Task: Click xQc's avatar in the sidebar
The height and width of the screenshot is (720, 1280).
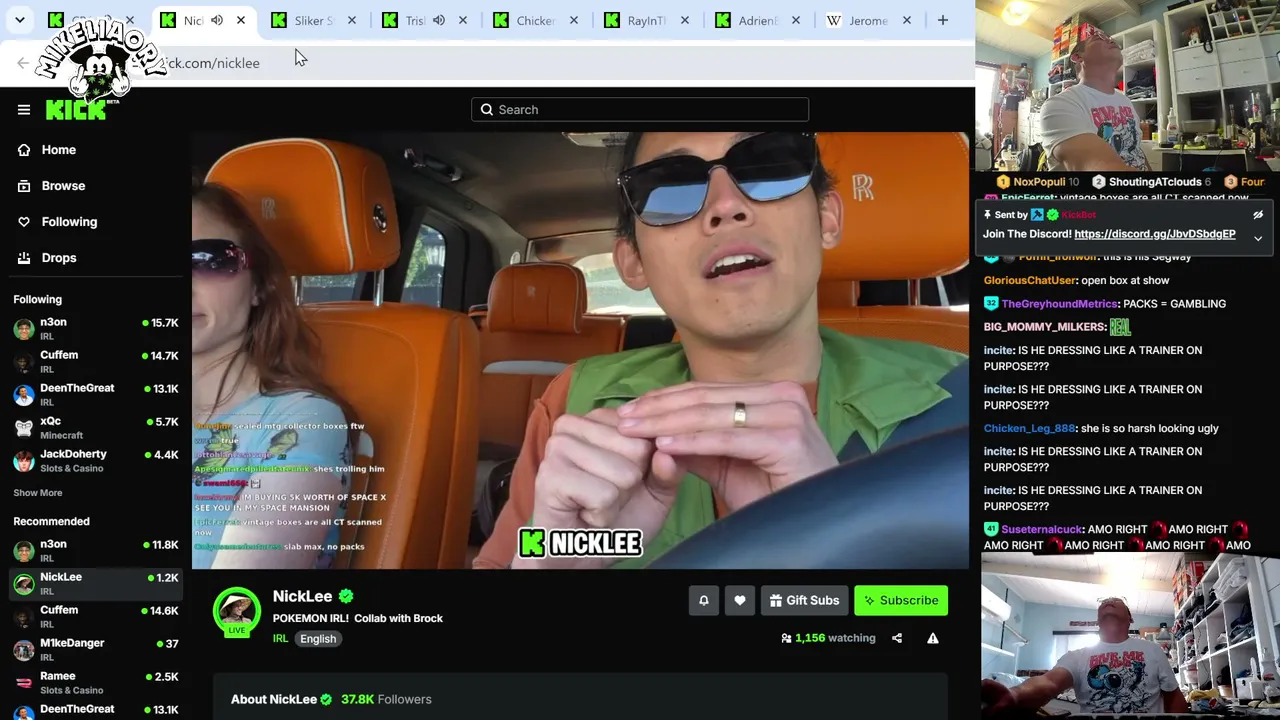Action: pyautogui.click(x=24, y=428)
